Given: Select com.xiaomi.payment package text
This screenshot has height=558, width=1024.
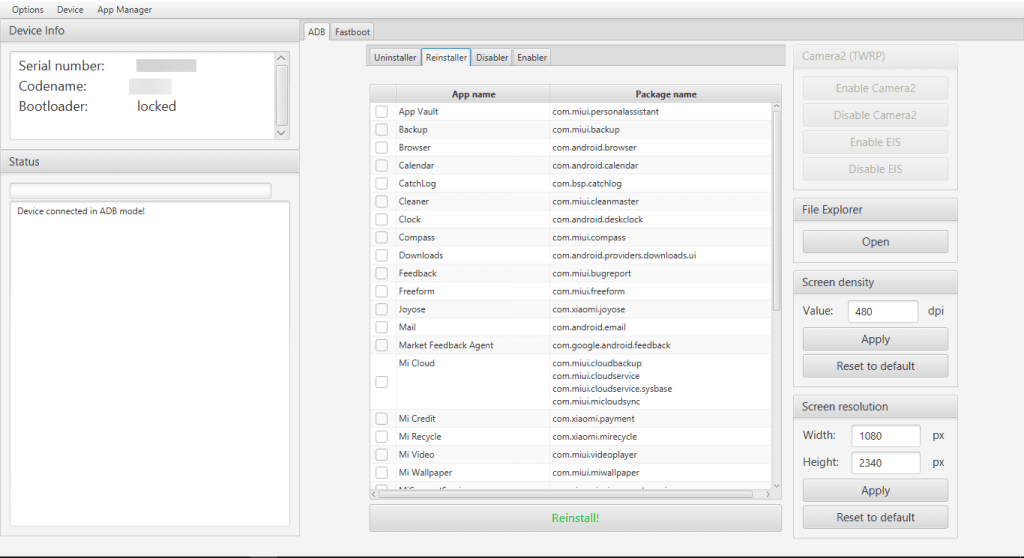Looking at the screenshot, I should click(593, 419).
